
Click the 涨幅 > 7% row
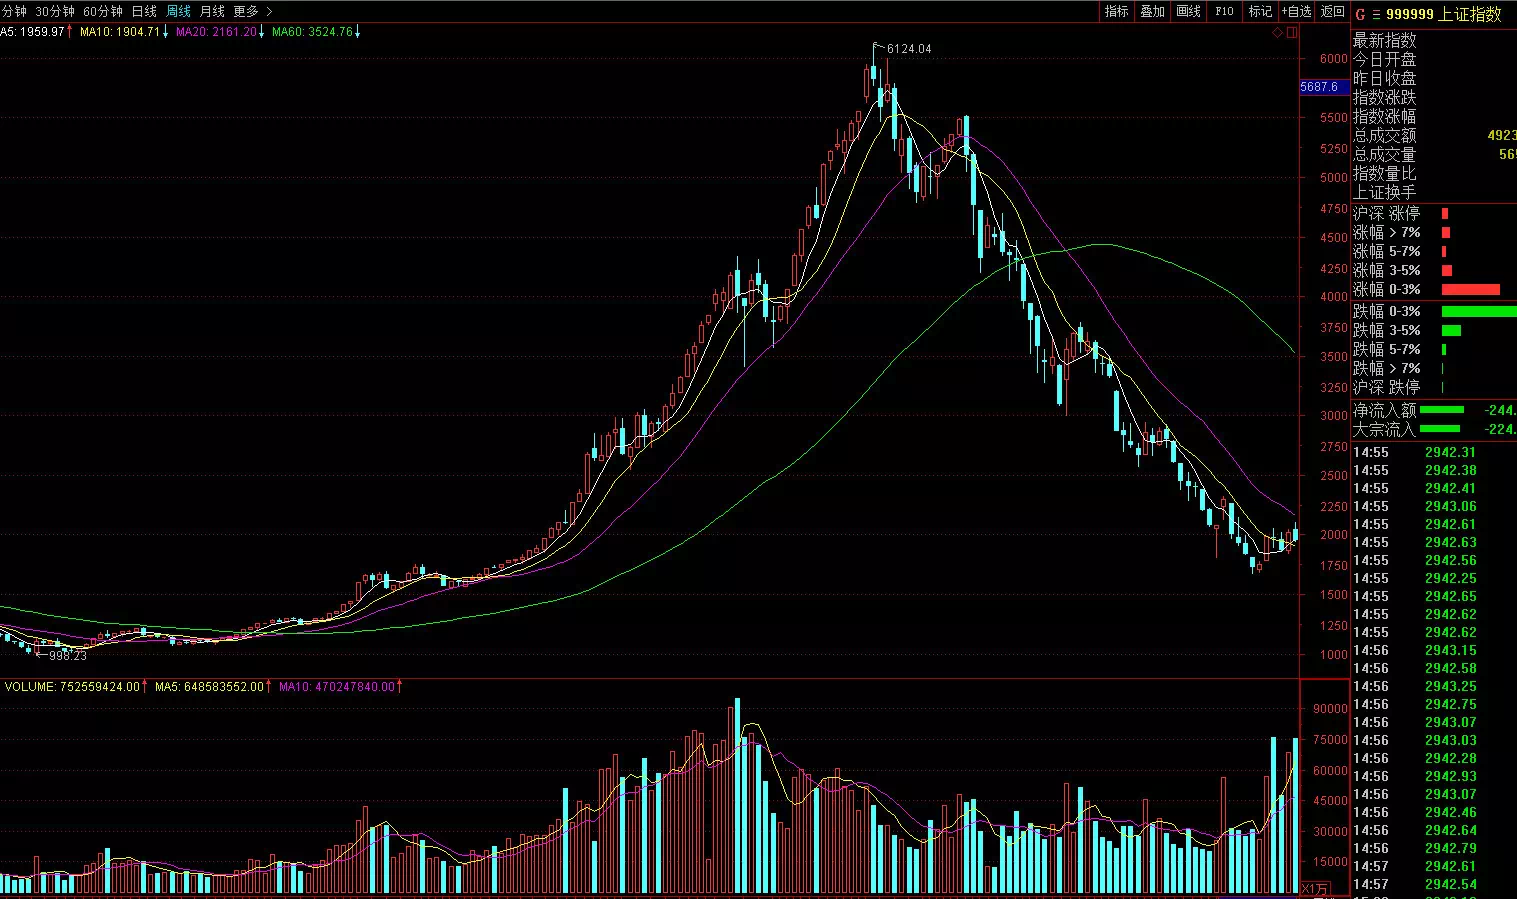coord(1434,232)
